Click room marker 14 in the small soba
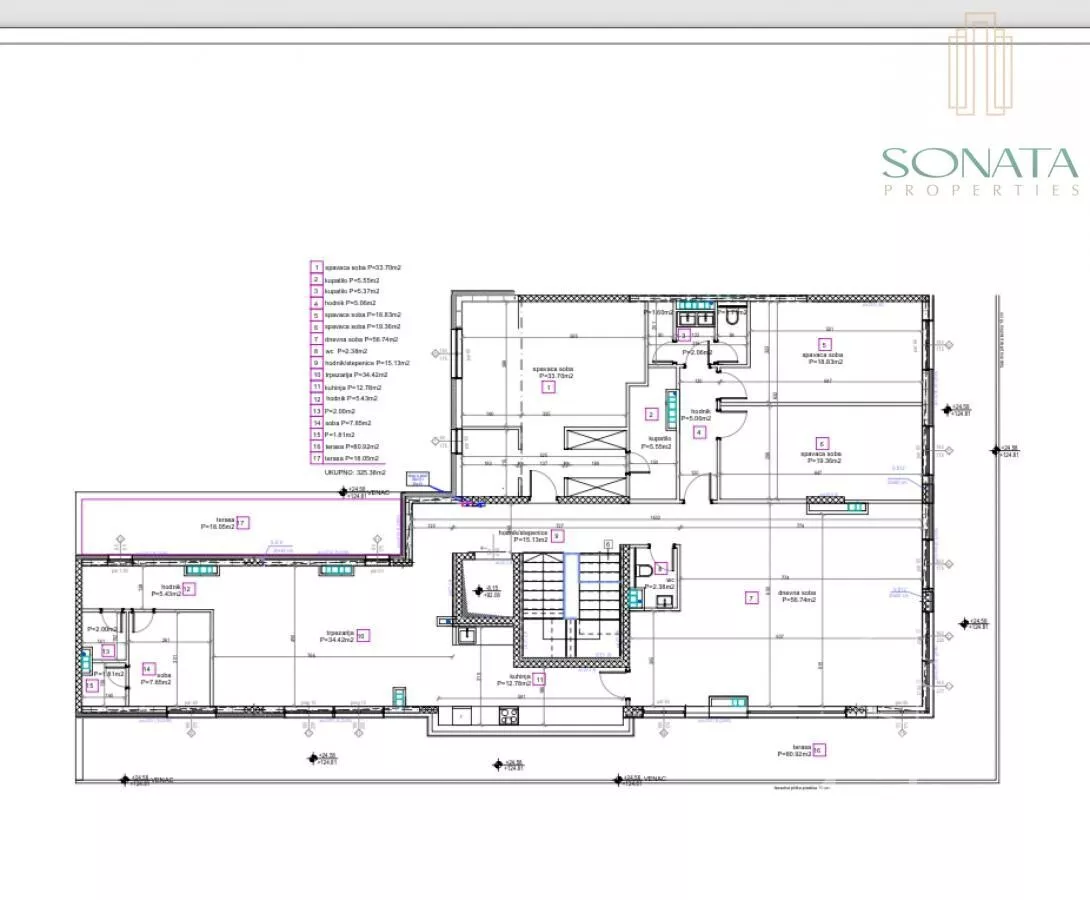The height and width of the screenshot is (900, 1090). point(147,669)
